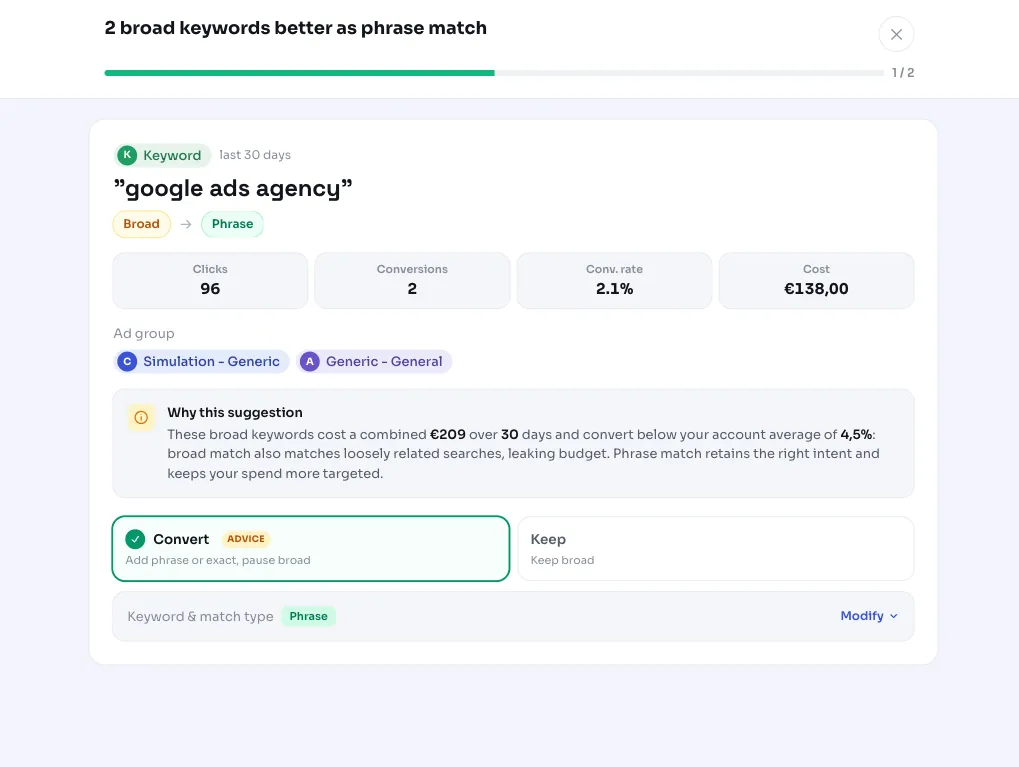Click the ADVICE badge on Convert
The image size is (1019, 767).
[246, 539]
